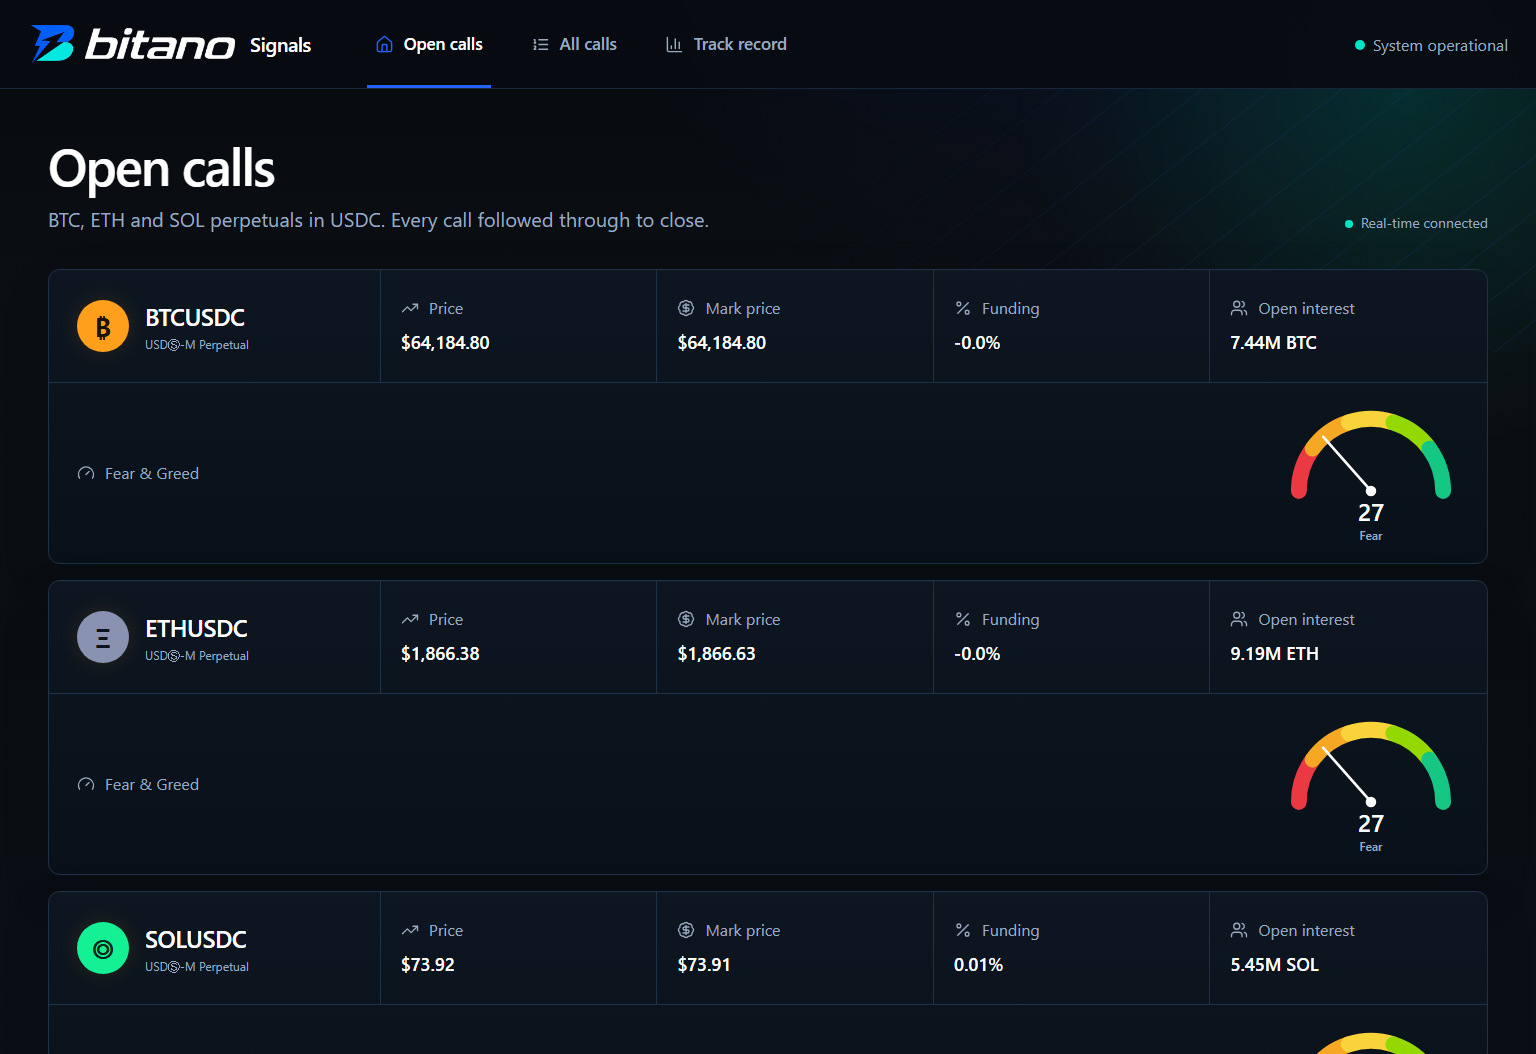Click the ETHUSDC gauge reading 27

[x=1371, y=824]
